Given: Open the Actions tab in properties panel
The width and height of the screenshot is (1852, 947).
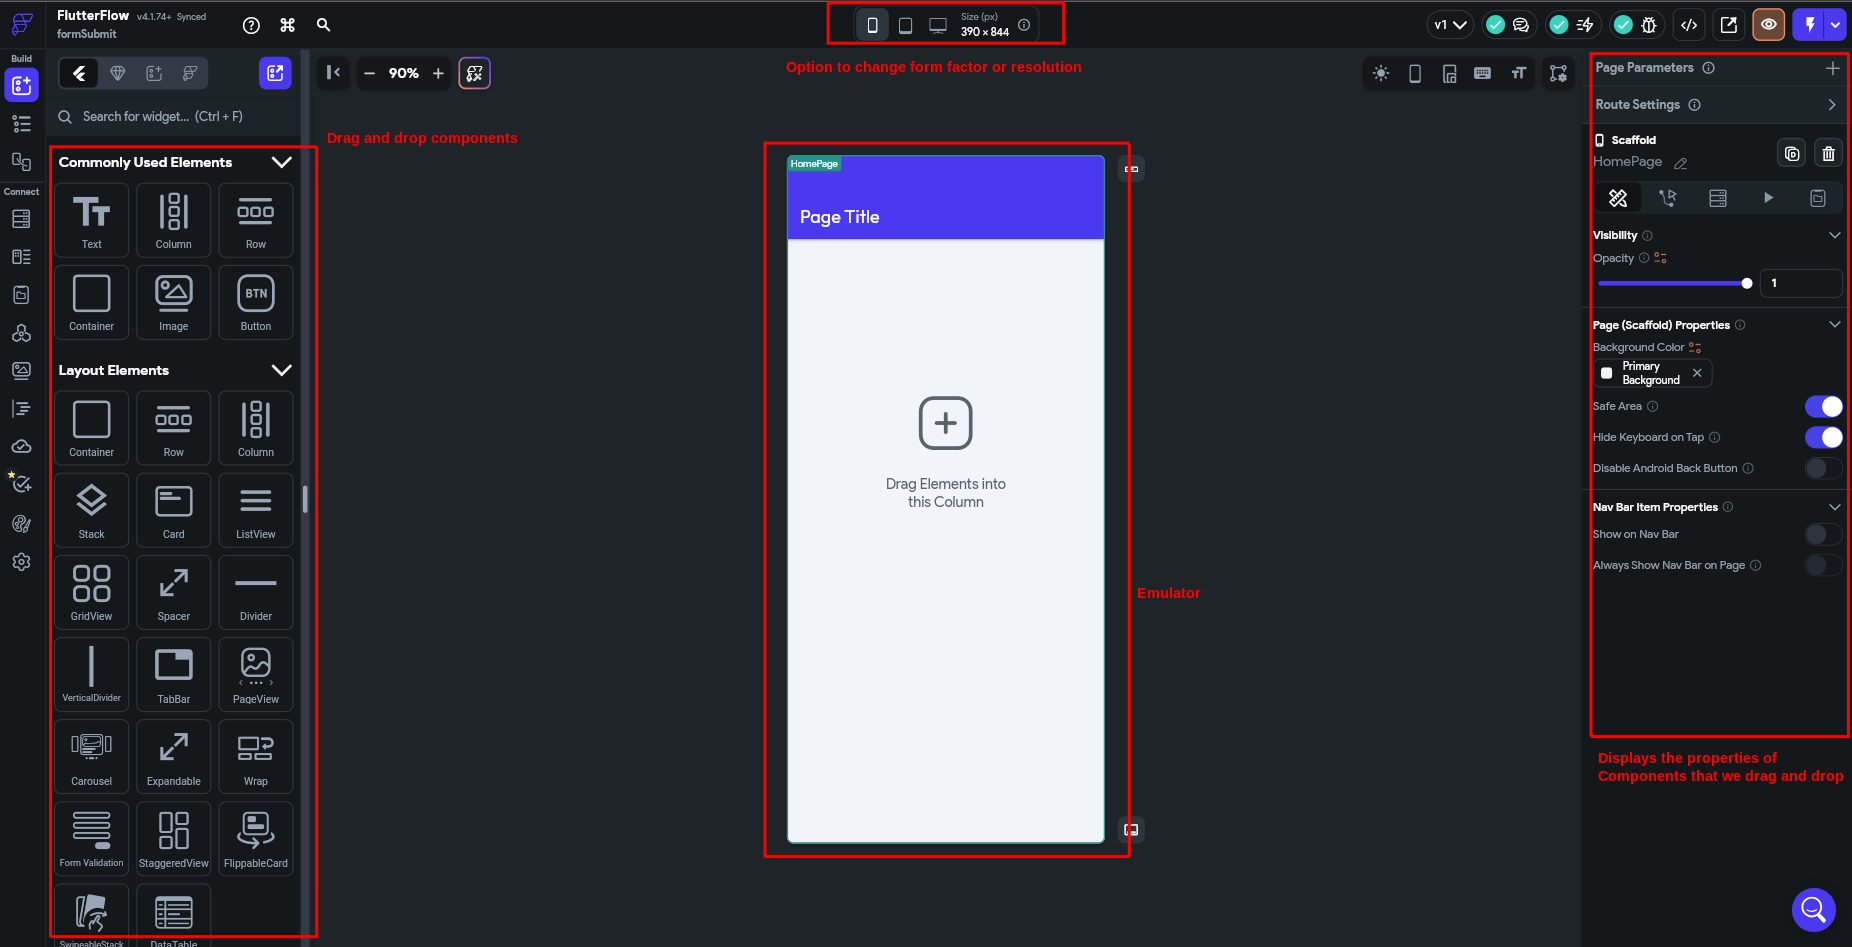Looking at the screenshot, I should coord(1667,198).
